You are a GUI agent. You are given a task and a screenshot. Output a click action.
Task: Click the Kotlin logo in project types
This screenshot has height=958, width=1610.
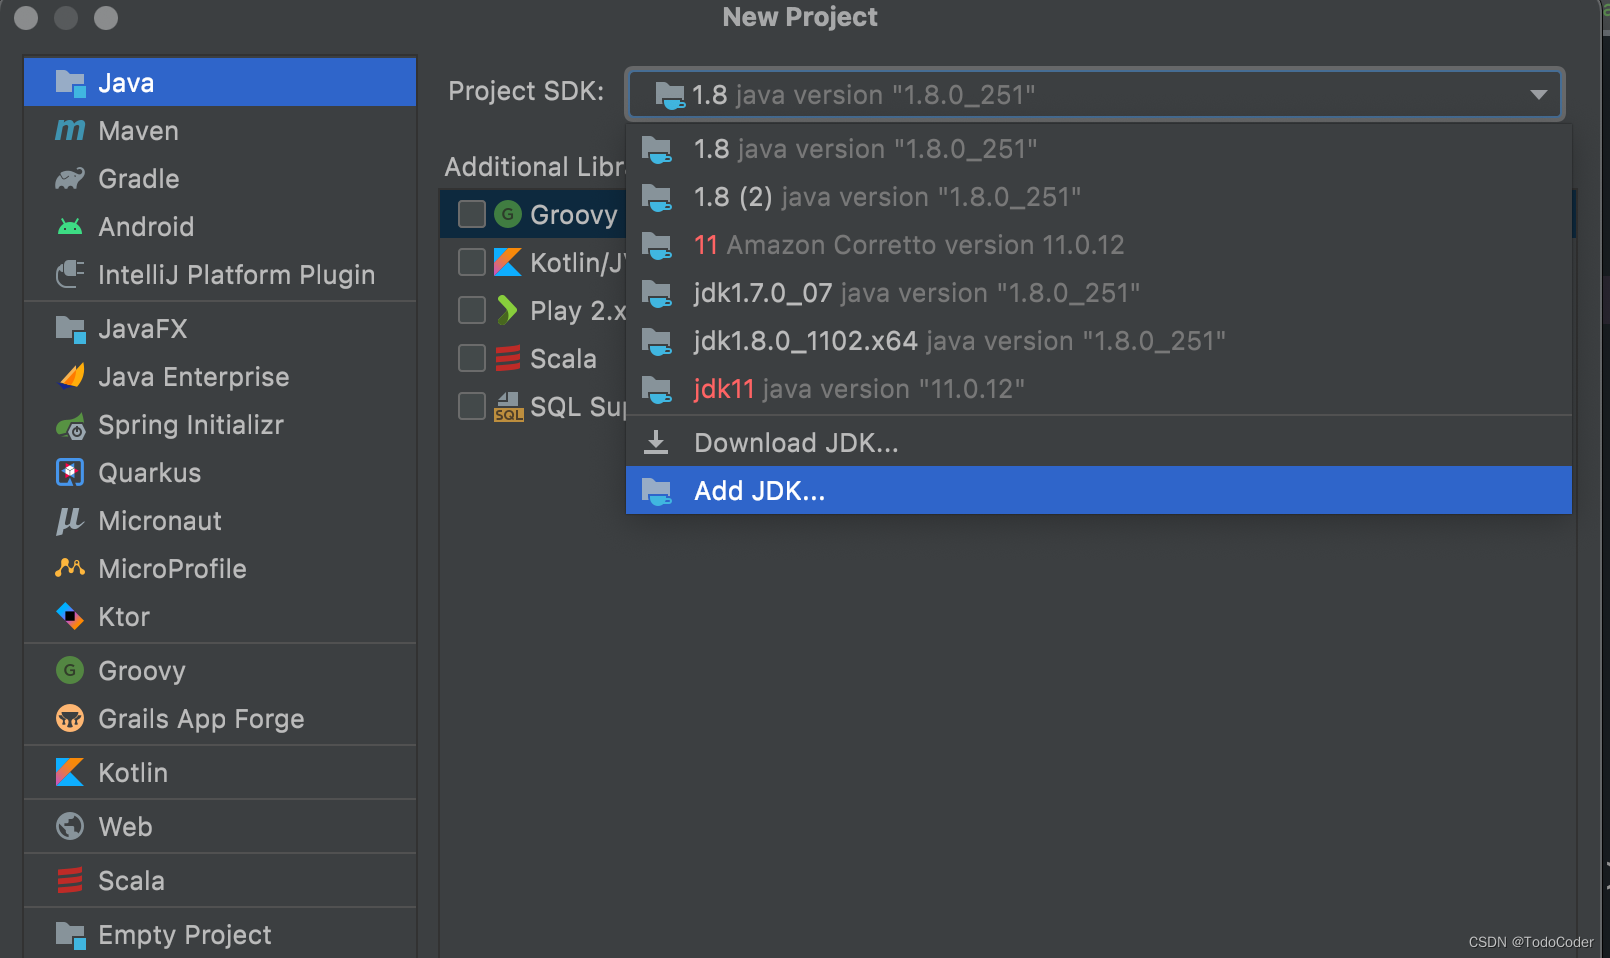70,772
